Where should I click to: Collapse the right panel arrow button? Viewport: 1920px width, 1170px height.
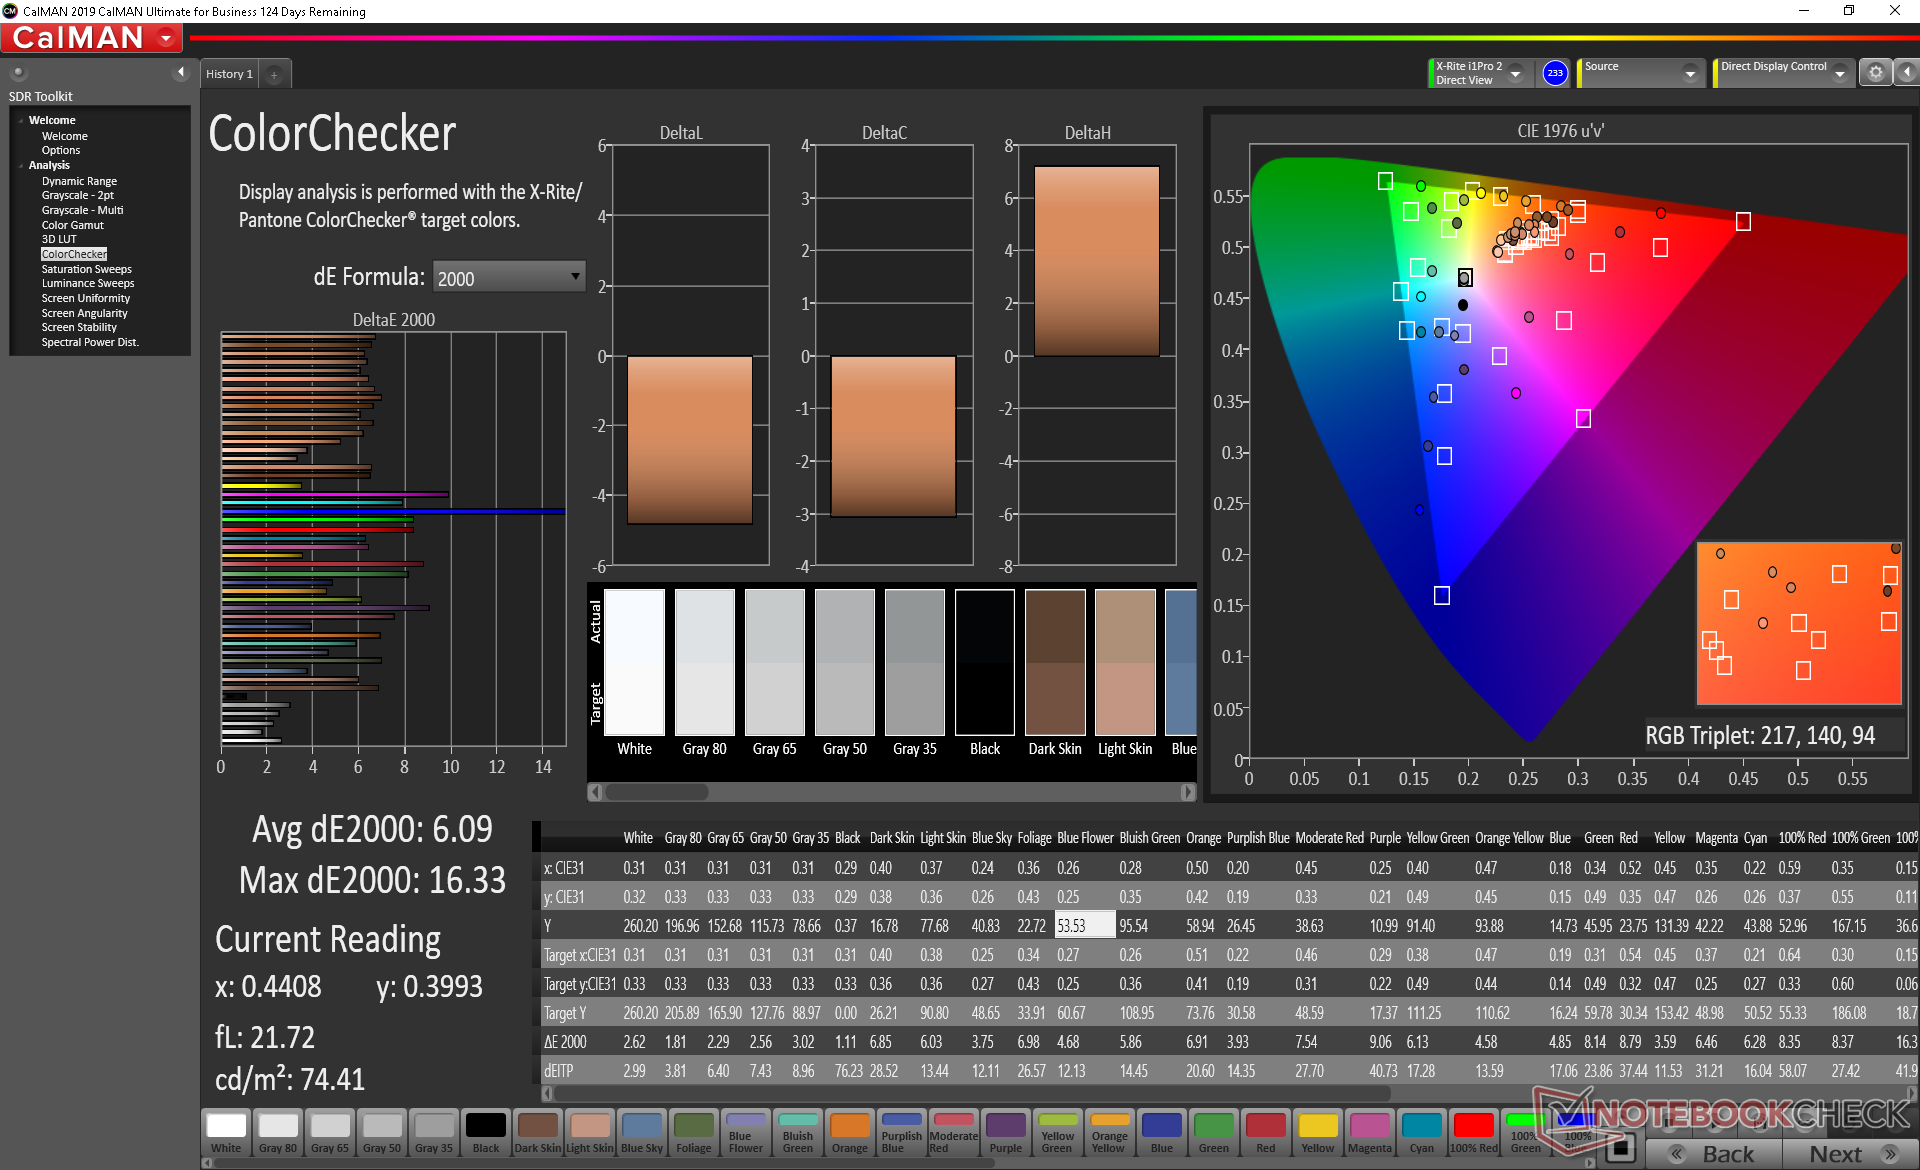1906,73
